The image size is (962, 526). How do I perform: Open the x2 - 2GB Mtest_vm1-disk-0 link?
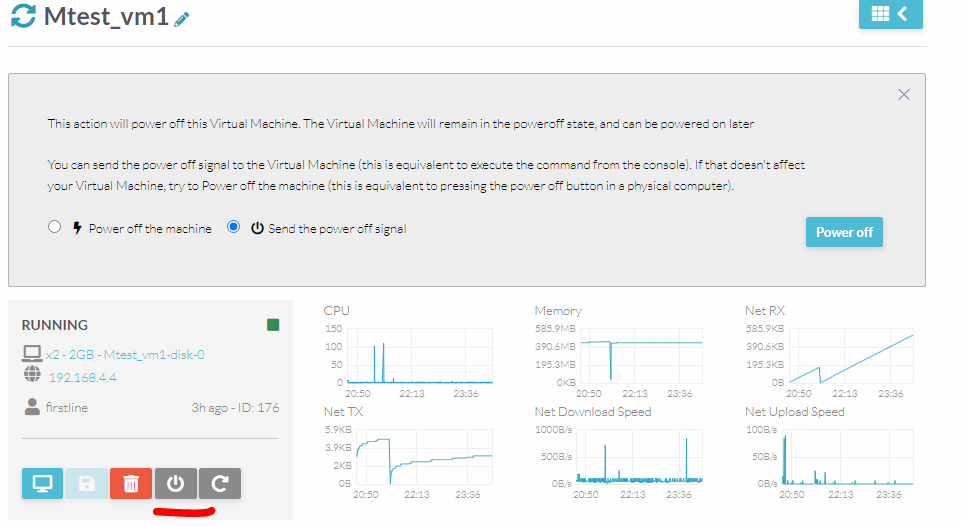[x=125, y=354]
